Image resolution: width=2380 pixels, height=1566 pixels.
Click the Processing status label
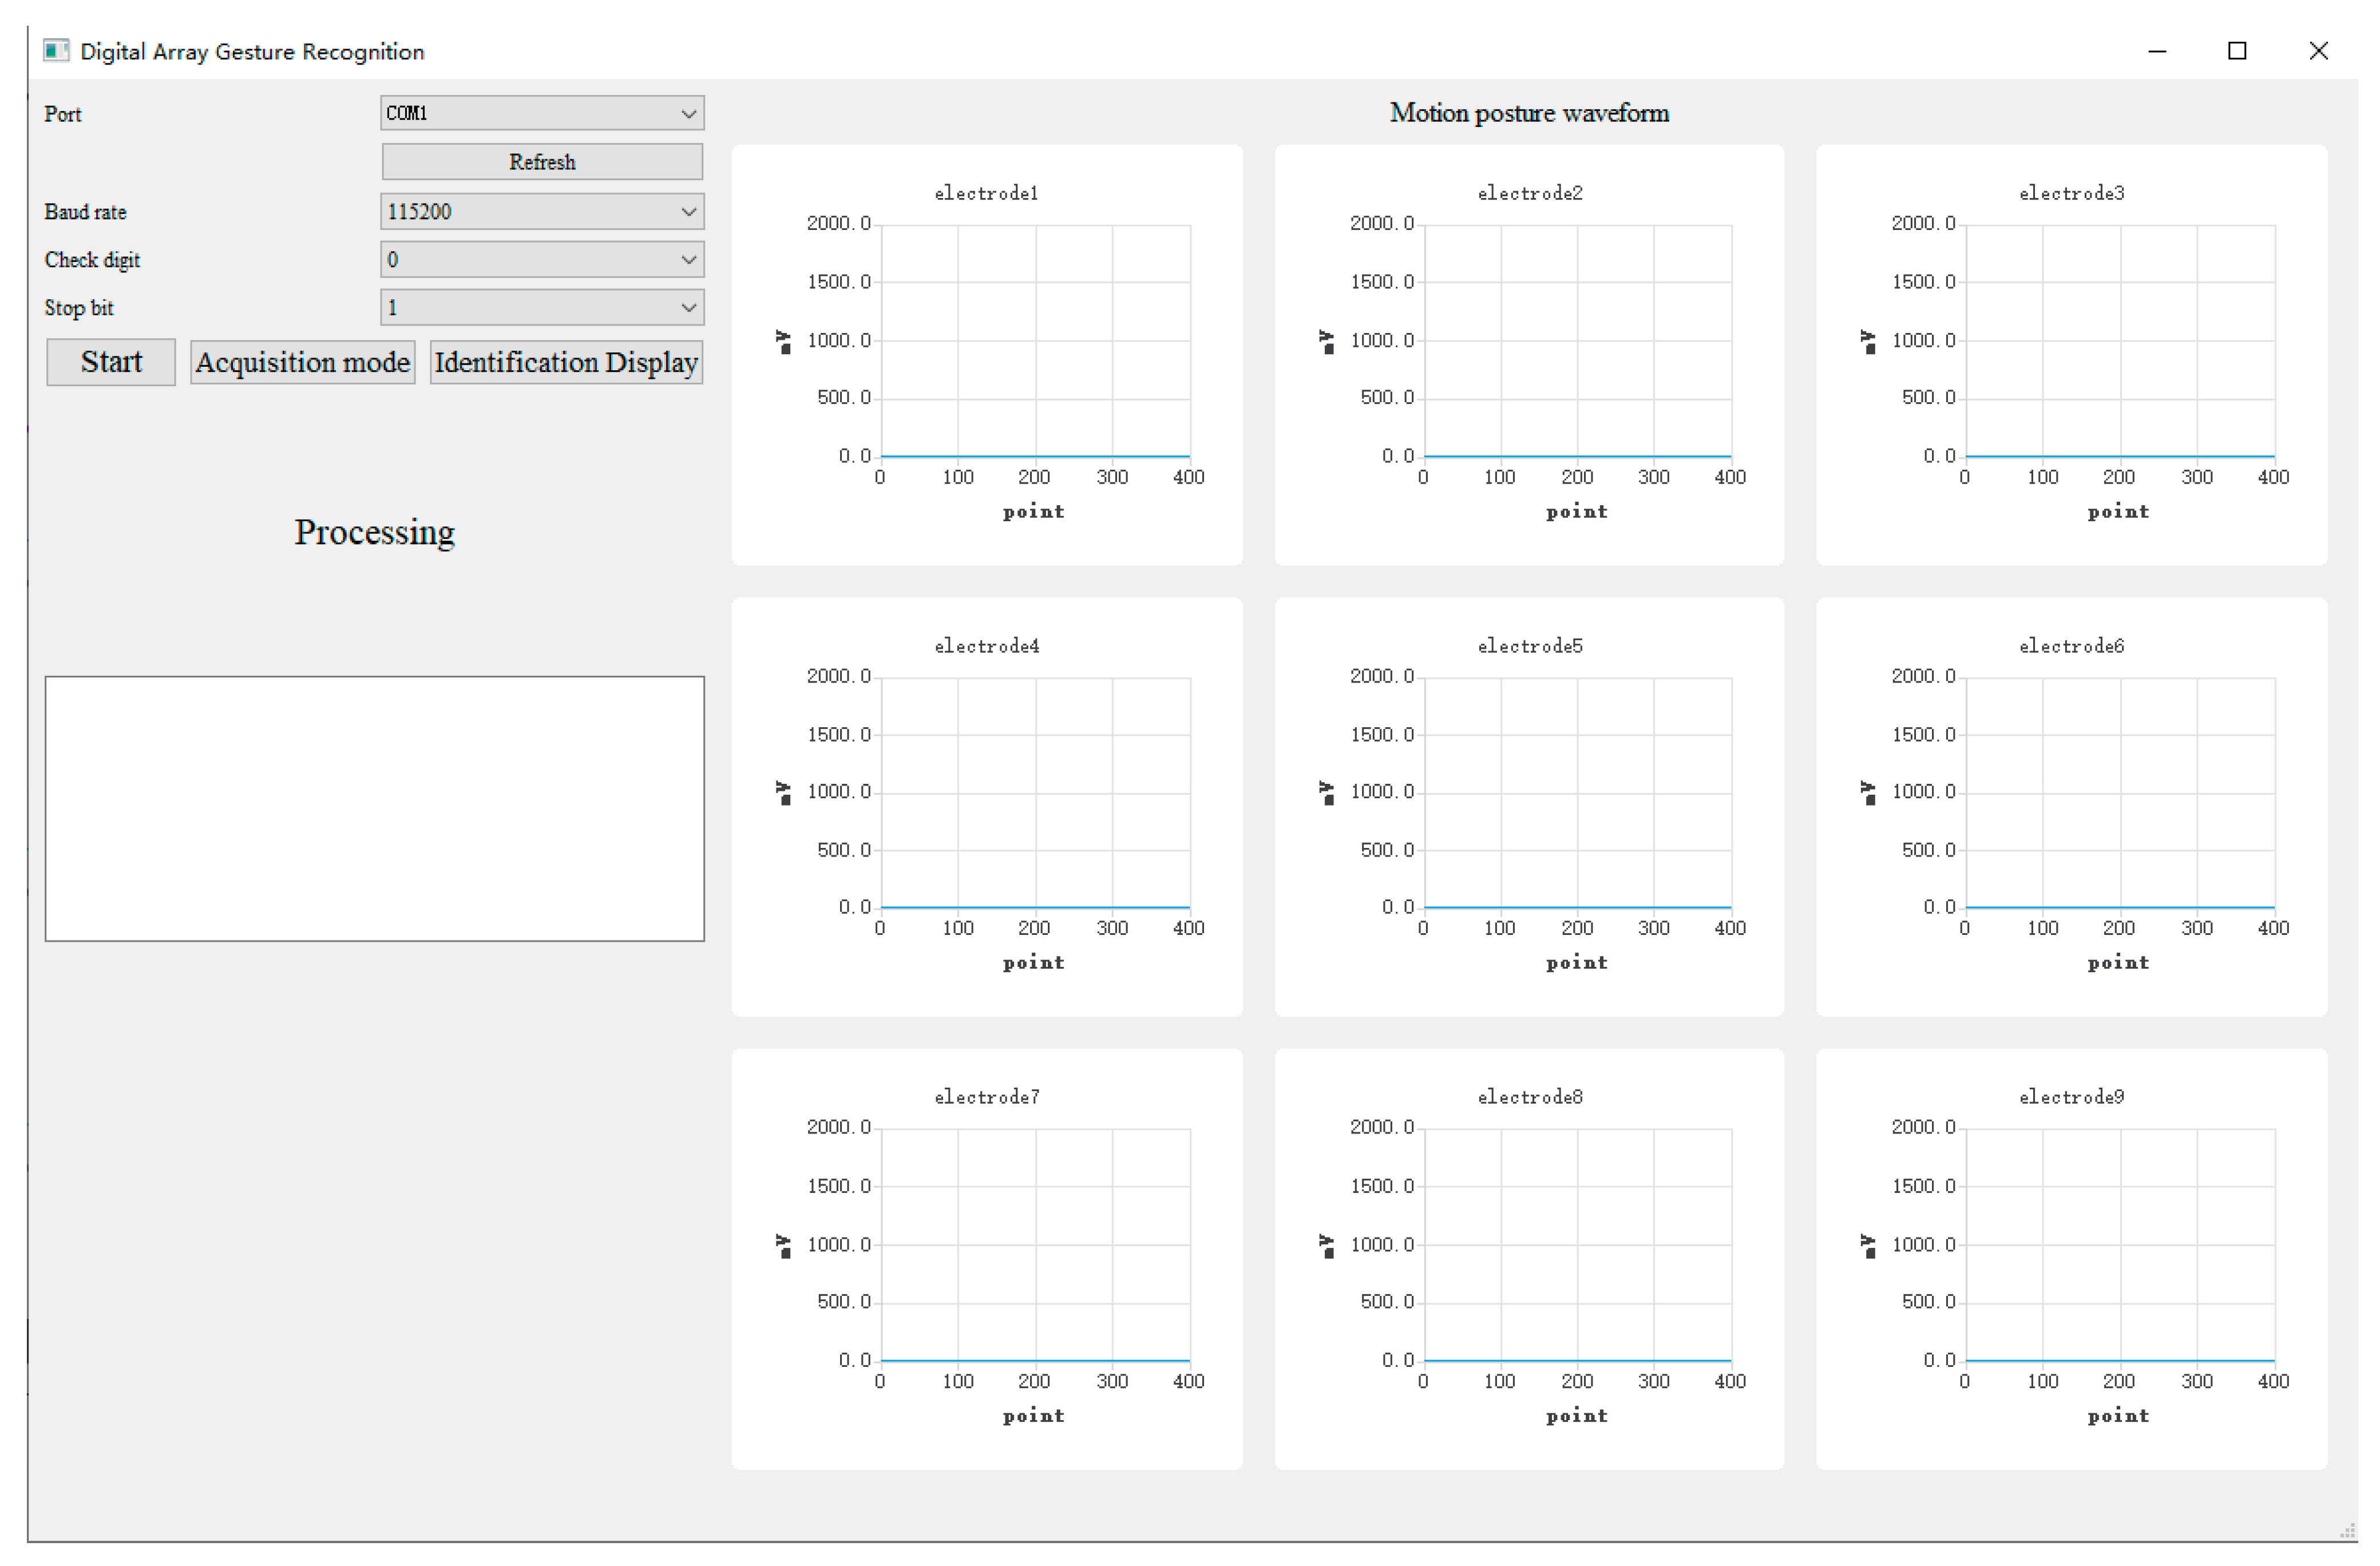[x=374, y=532]
